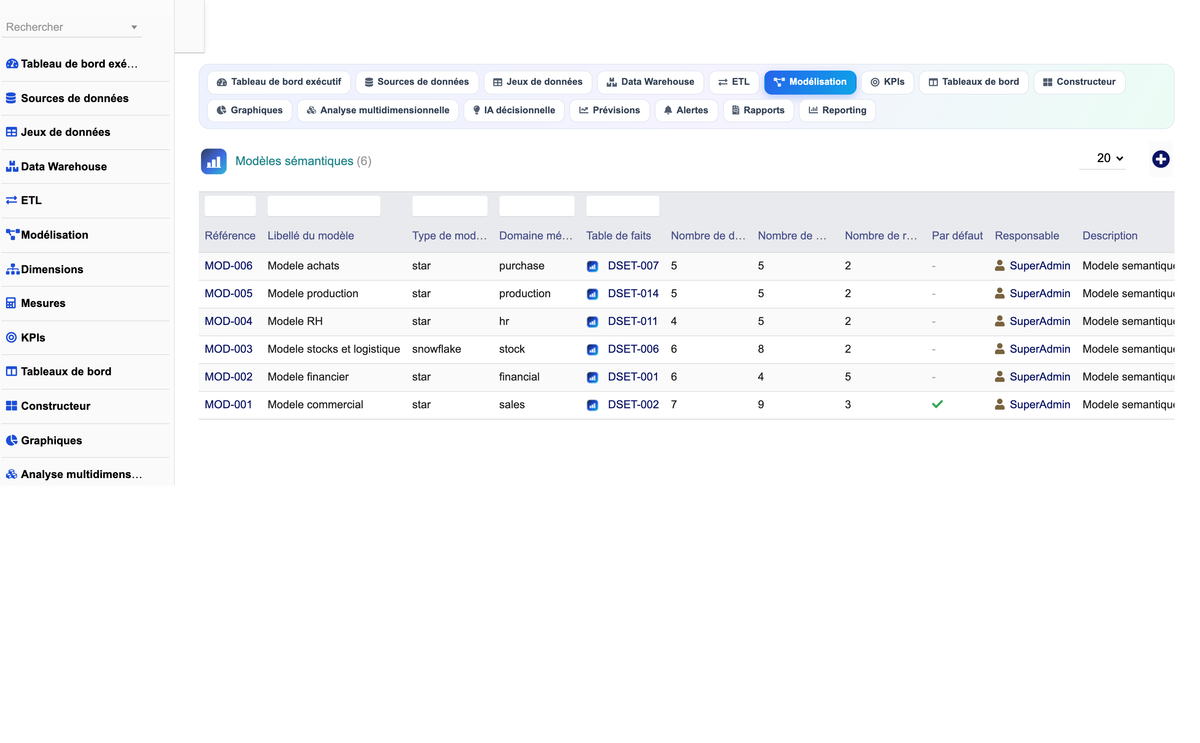Open Analyse multidimensionnelle tab
This screenshot has width=1200, height=743.
coord(378,110)
